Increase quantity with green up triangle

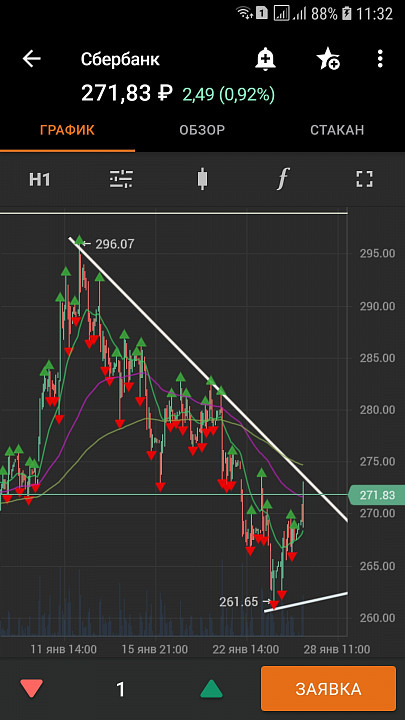tap(211, 689)
